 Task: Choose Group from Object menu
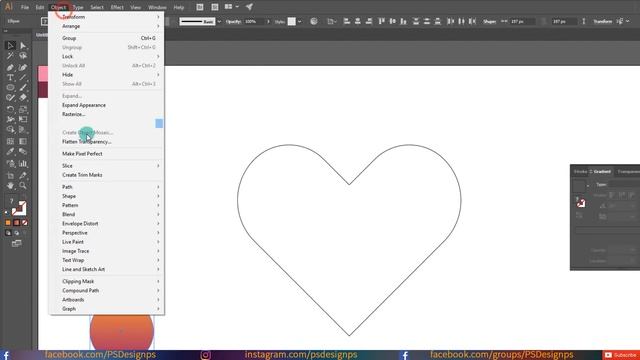[107, 38]
